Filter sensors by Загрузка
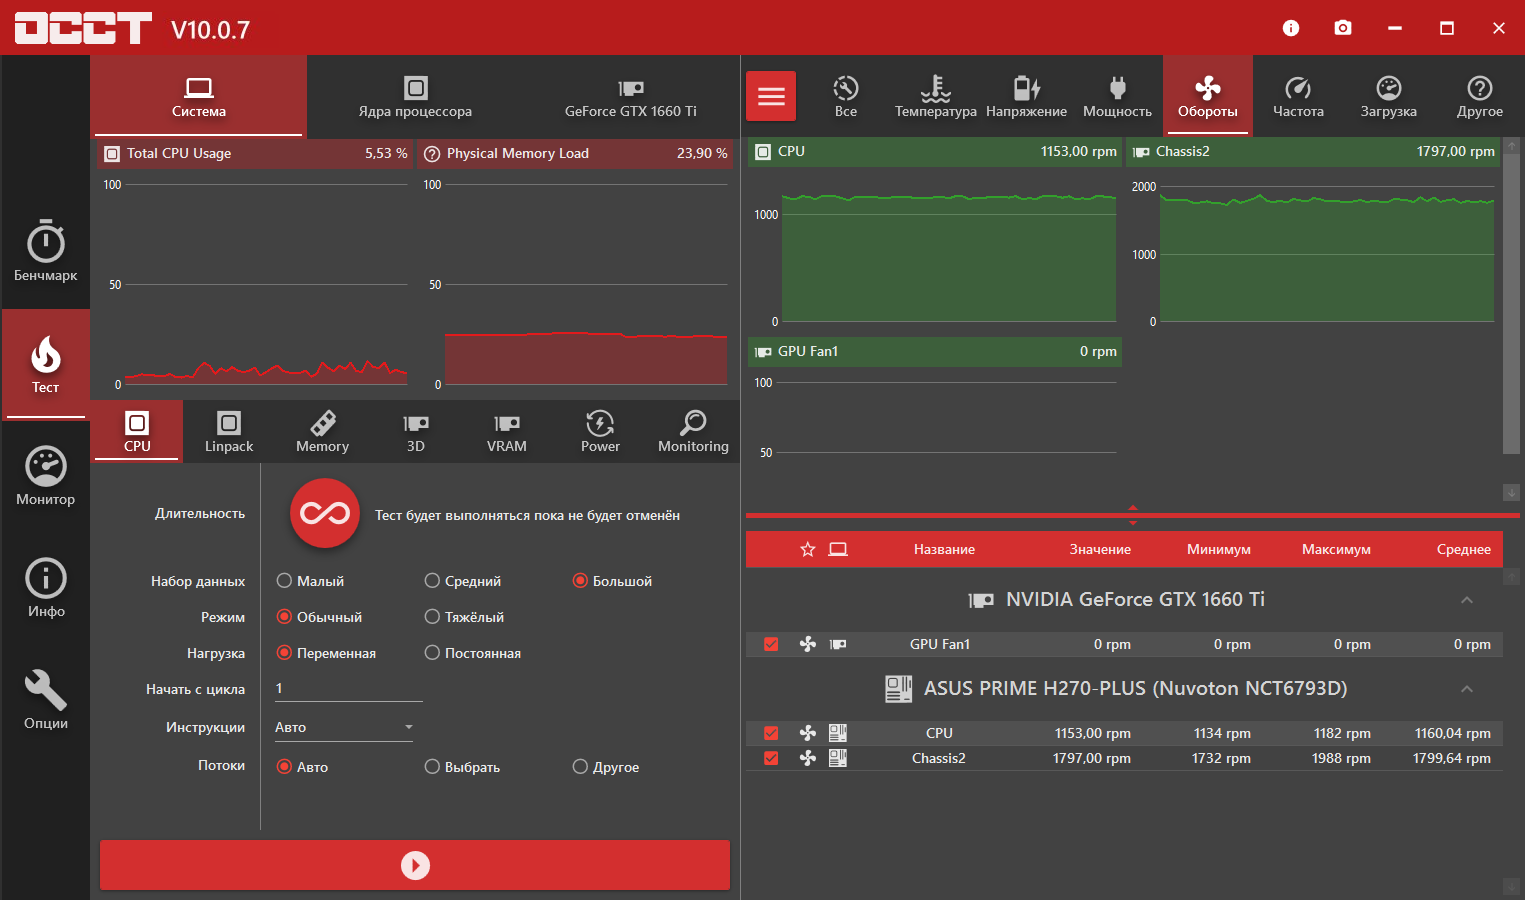1525x900 pixels. (x=1389, y=96)
